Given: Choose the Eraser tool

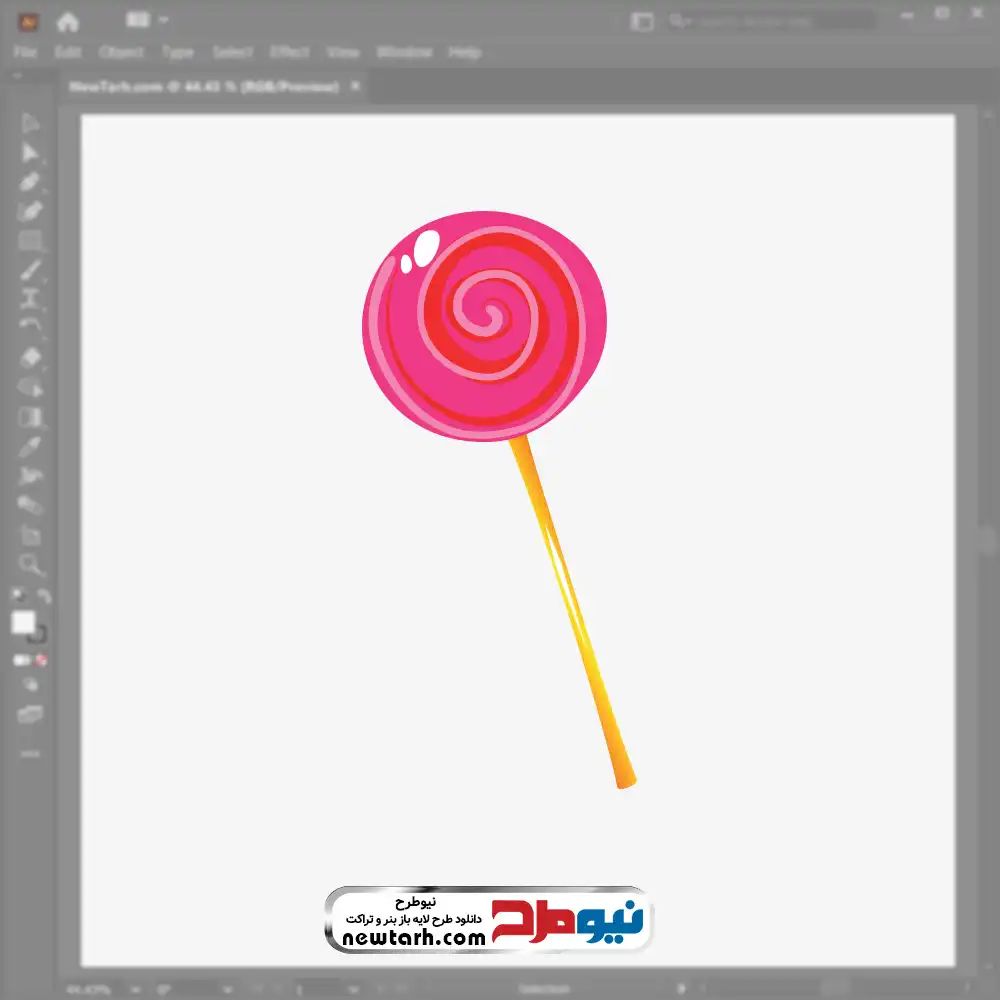Looking at the screenshot, I should pyautogui.click(x=30, y=357).
